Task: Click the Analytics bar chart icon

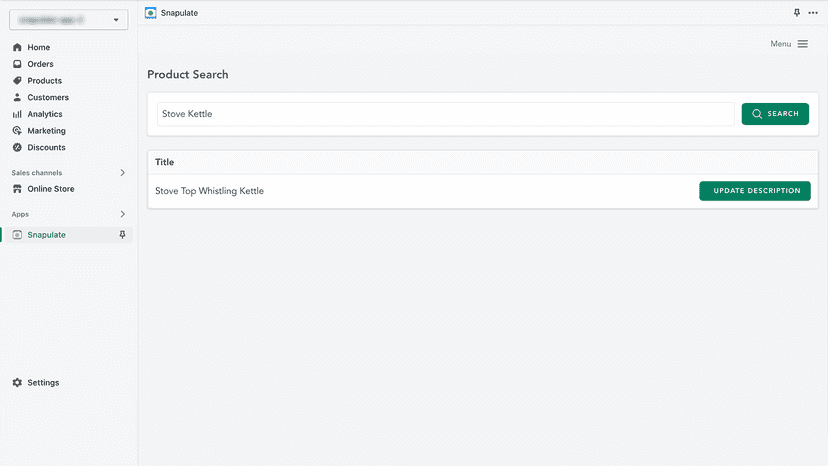Action: tap(17, 114)
